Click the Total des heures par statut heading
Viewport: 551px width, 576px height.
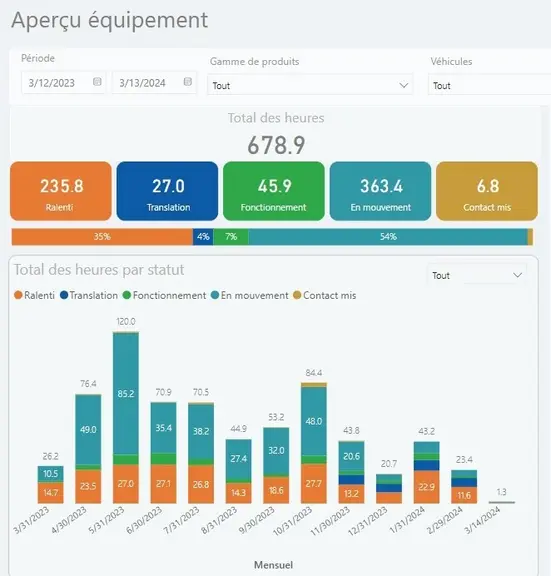(99, 270)
